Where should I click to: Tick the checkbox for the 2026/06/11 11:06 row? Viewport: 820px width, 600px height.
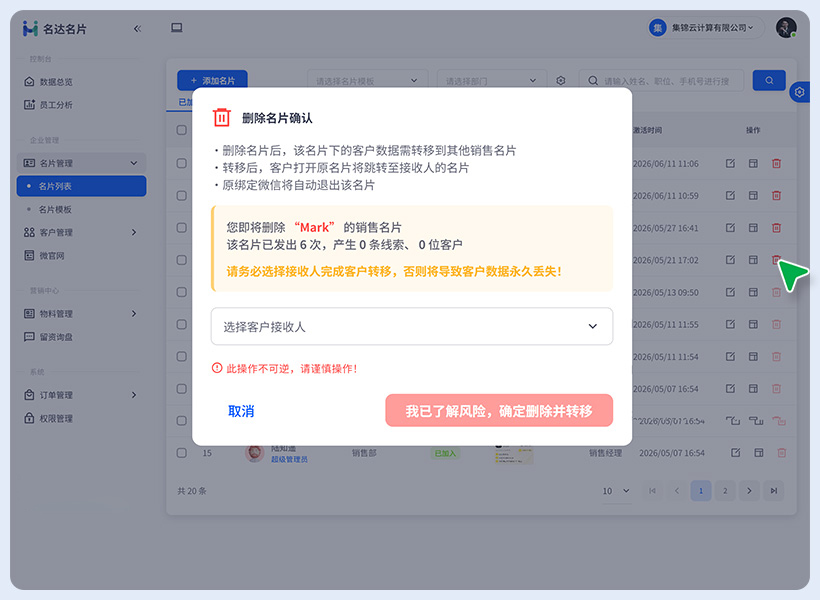pyautogui.click(x=181, y=164)
